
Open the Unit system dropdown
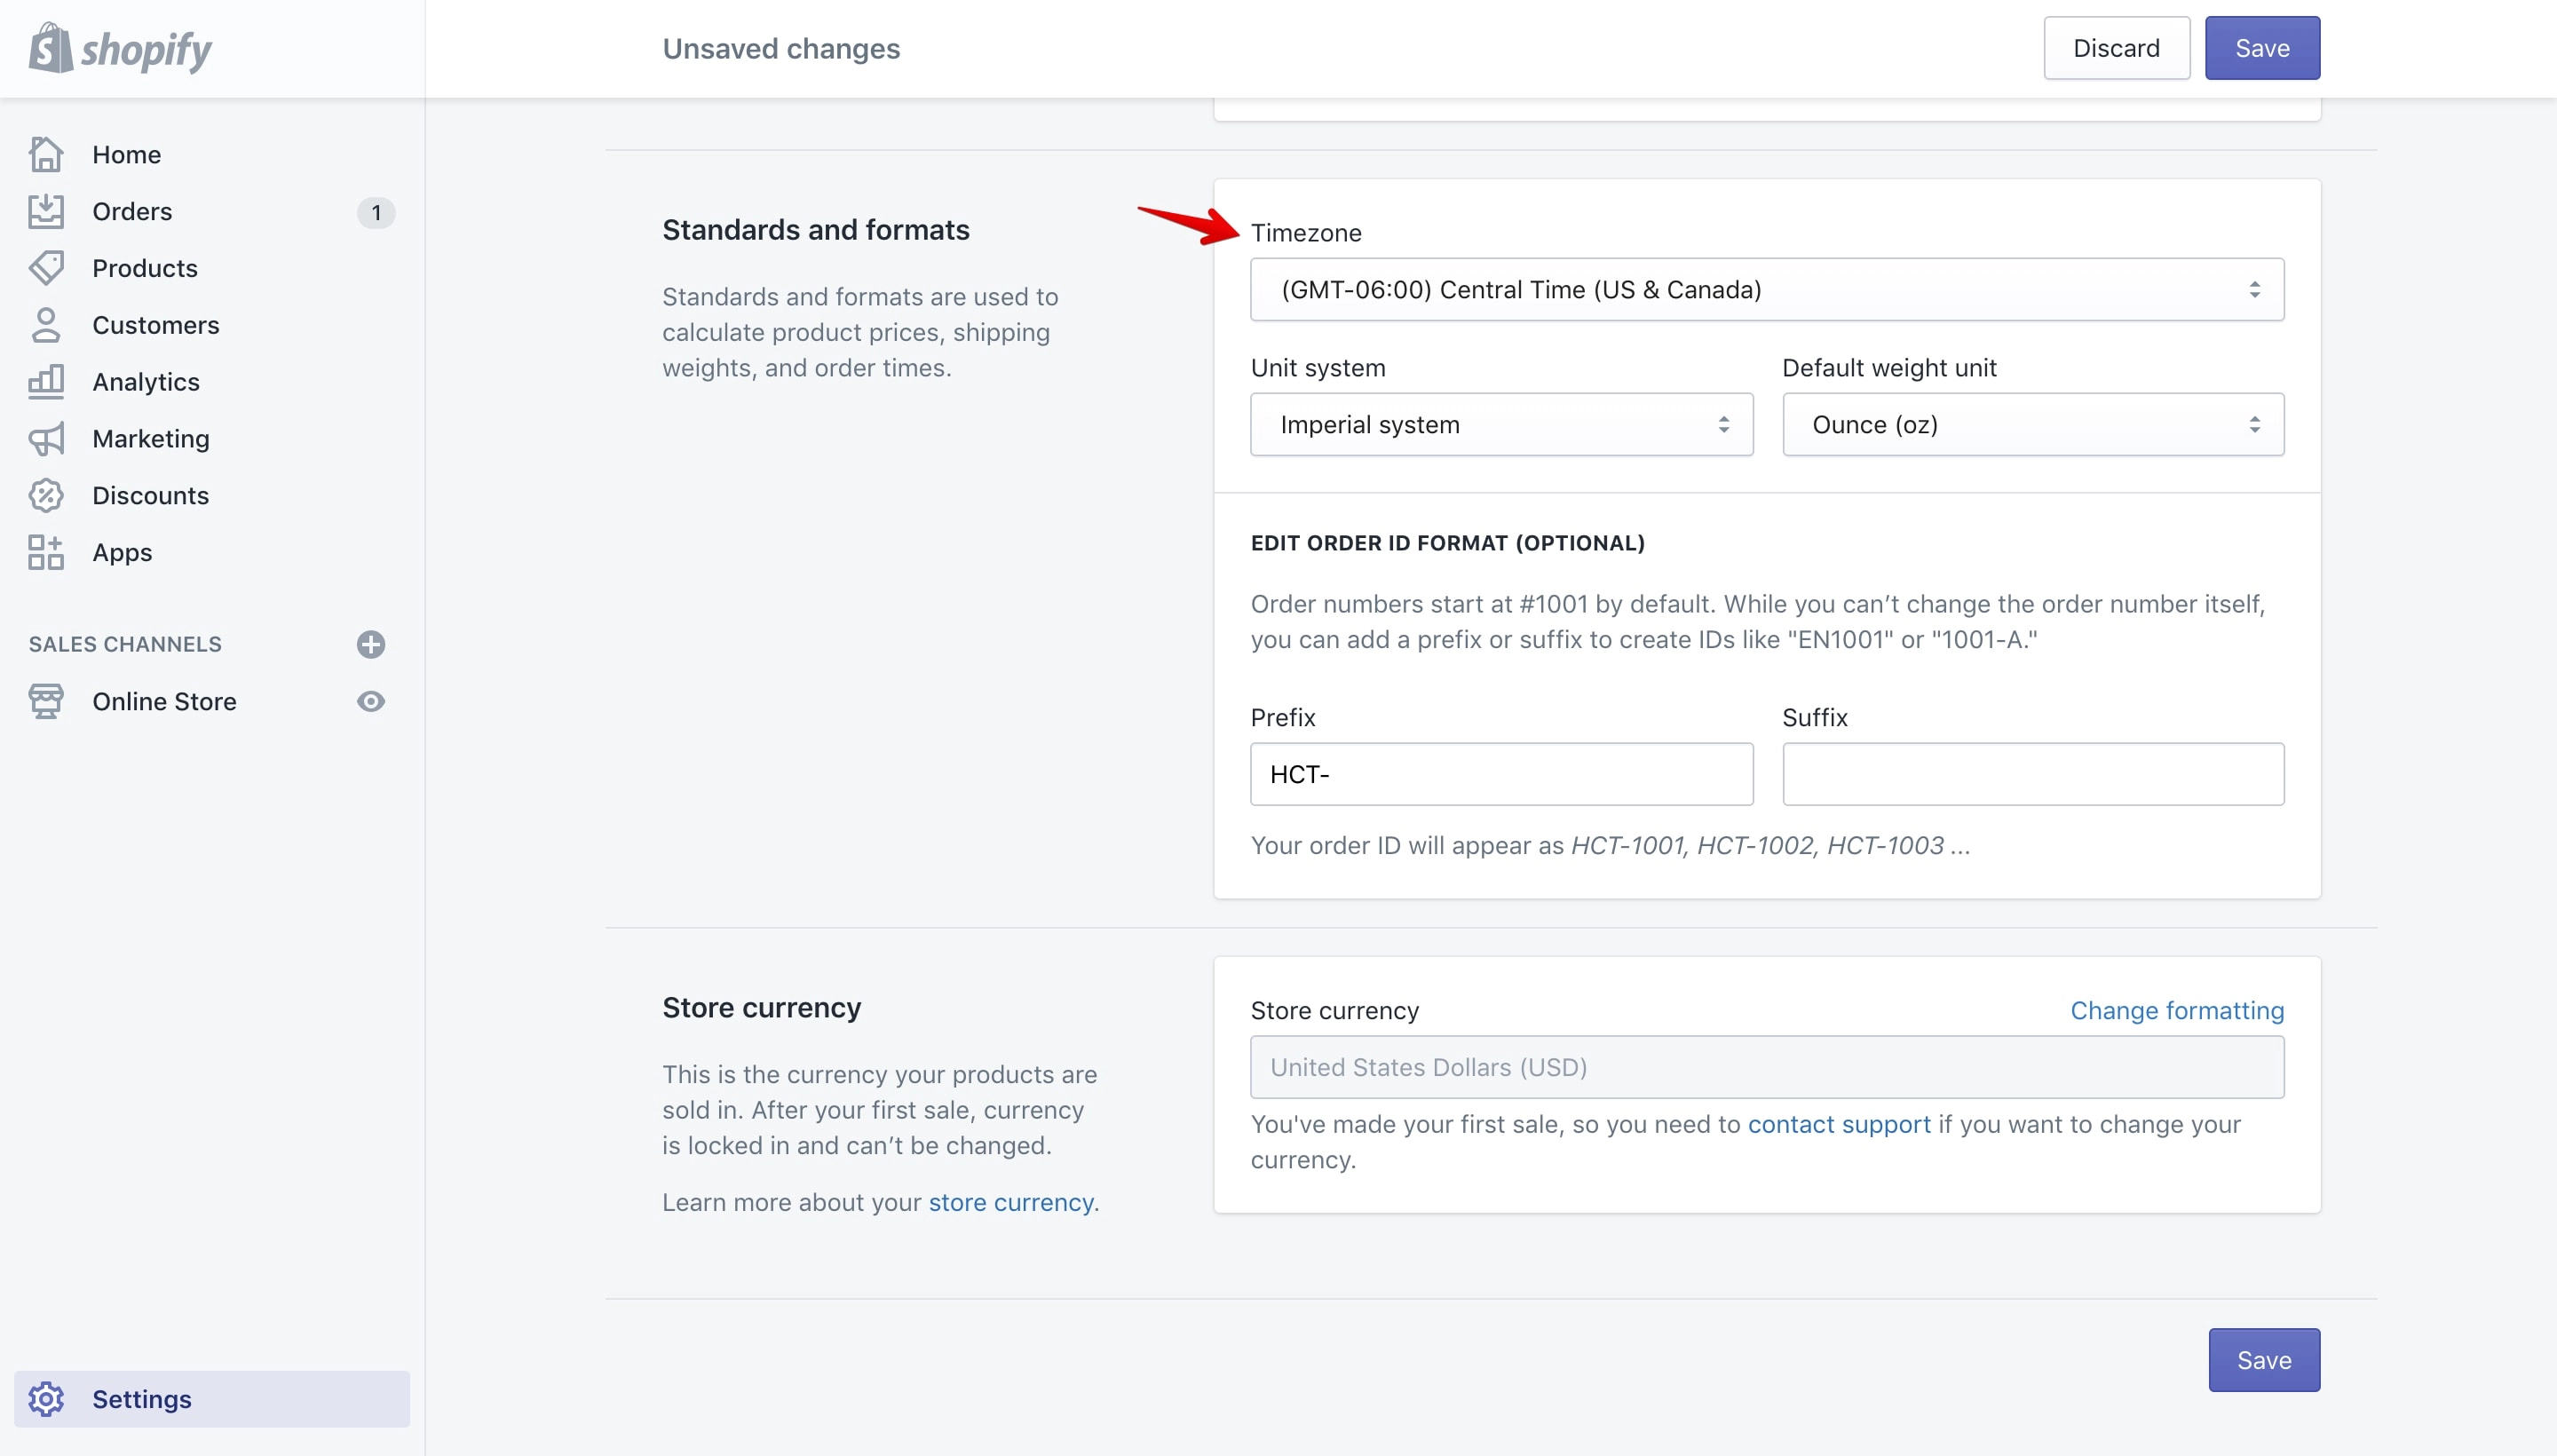[x=1501, y=424]
